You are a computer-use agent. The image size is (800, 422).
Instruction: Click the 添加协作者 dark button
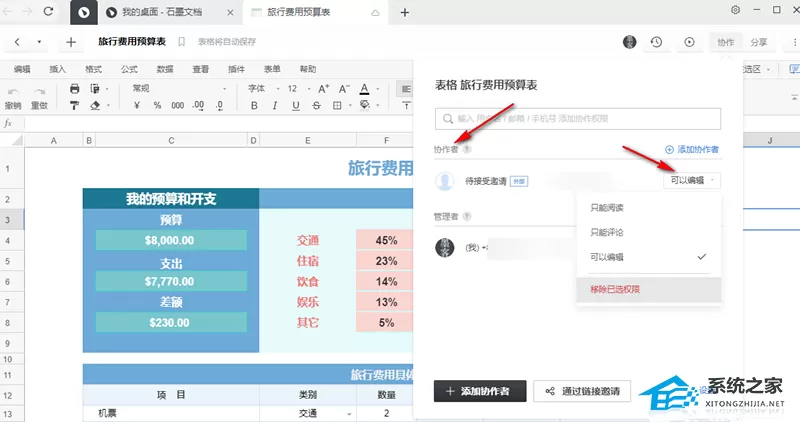coord(480,391)
